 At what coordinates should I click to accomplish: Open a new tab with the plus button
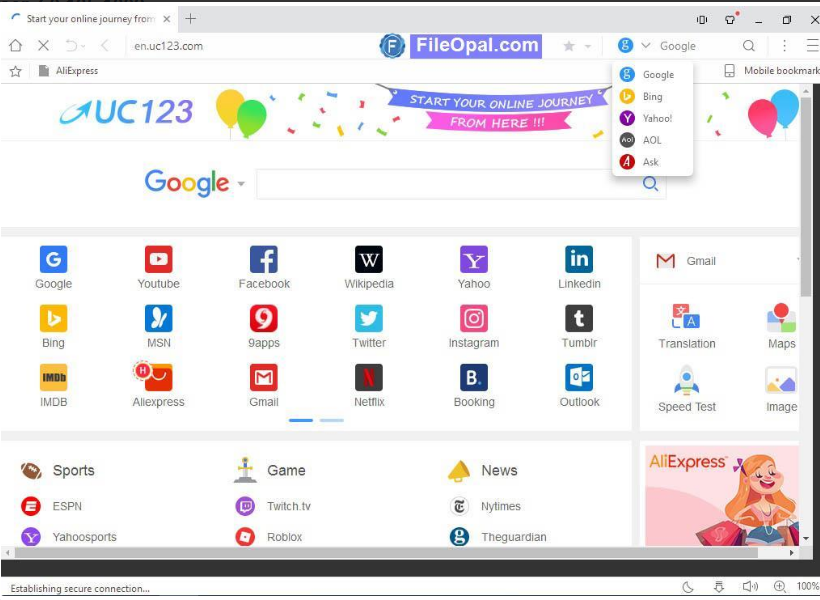[190, 19]
